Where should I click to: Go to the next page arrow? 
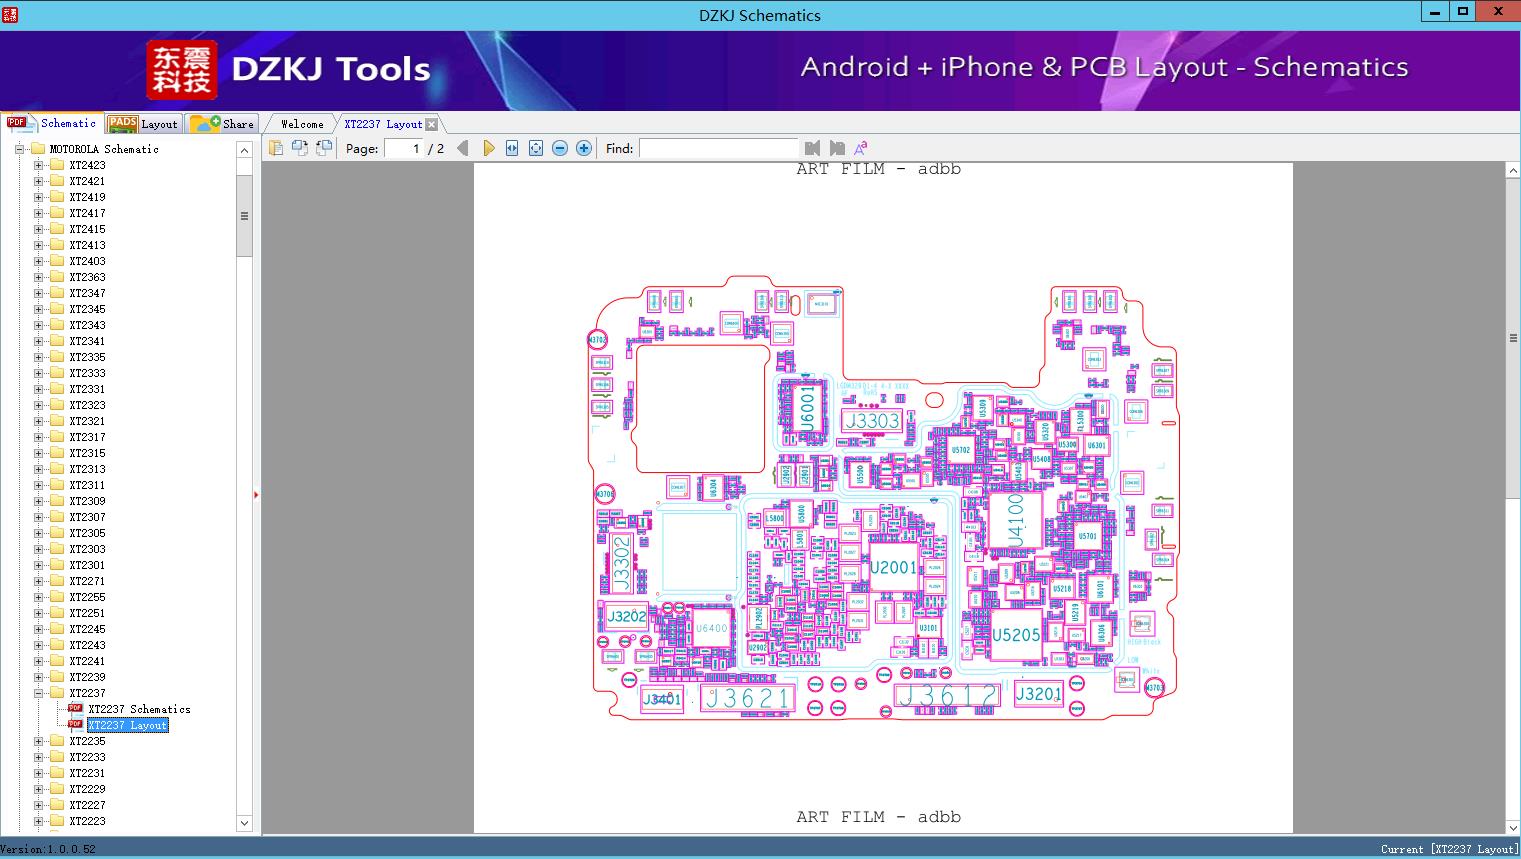coord(488,148)
